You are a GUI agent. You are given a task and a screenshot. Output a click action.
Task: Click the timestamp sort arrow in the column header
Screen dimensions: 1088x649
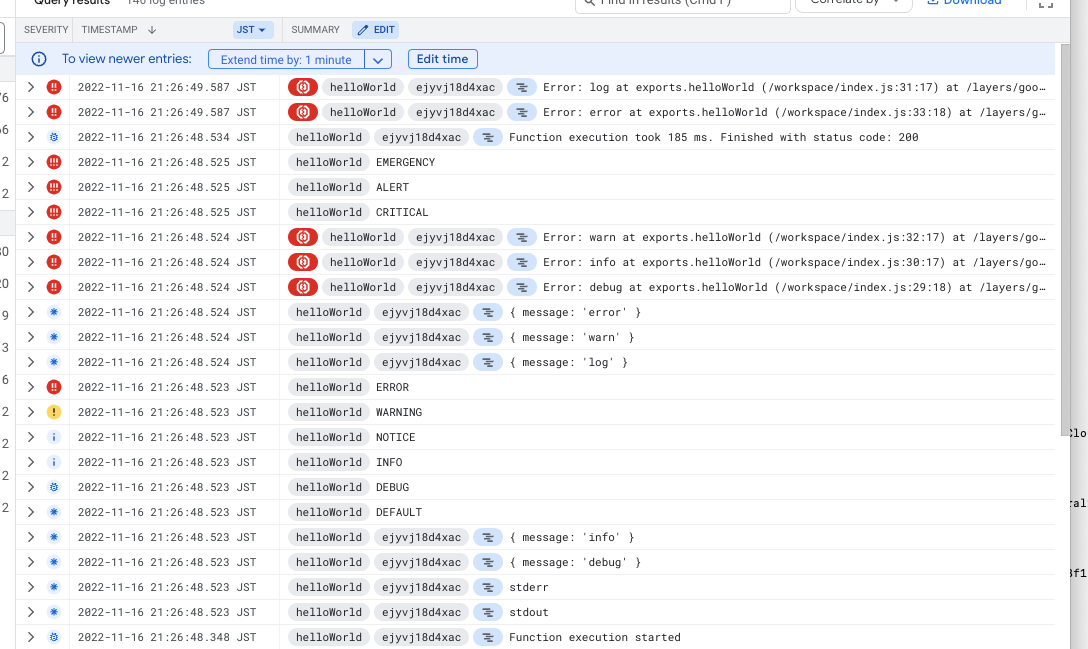pyautogui.click(x=152, y=30)
